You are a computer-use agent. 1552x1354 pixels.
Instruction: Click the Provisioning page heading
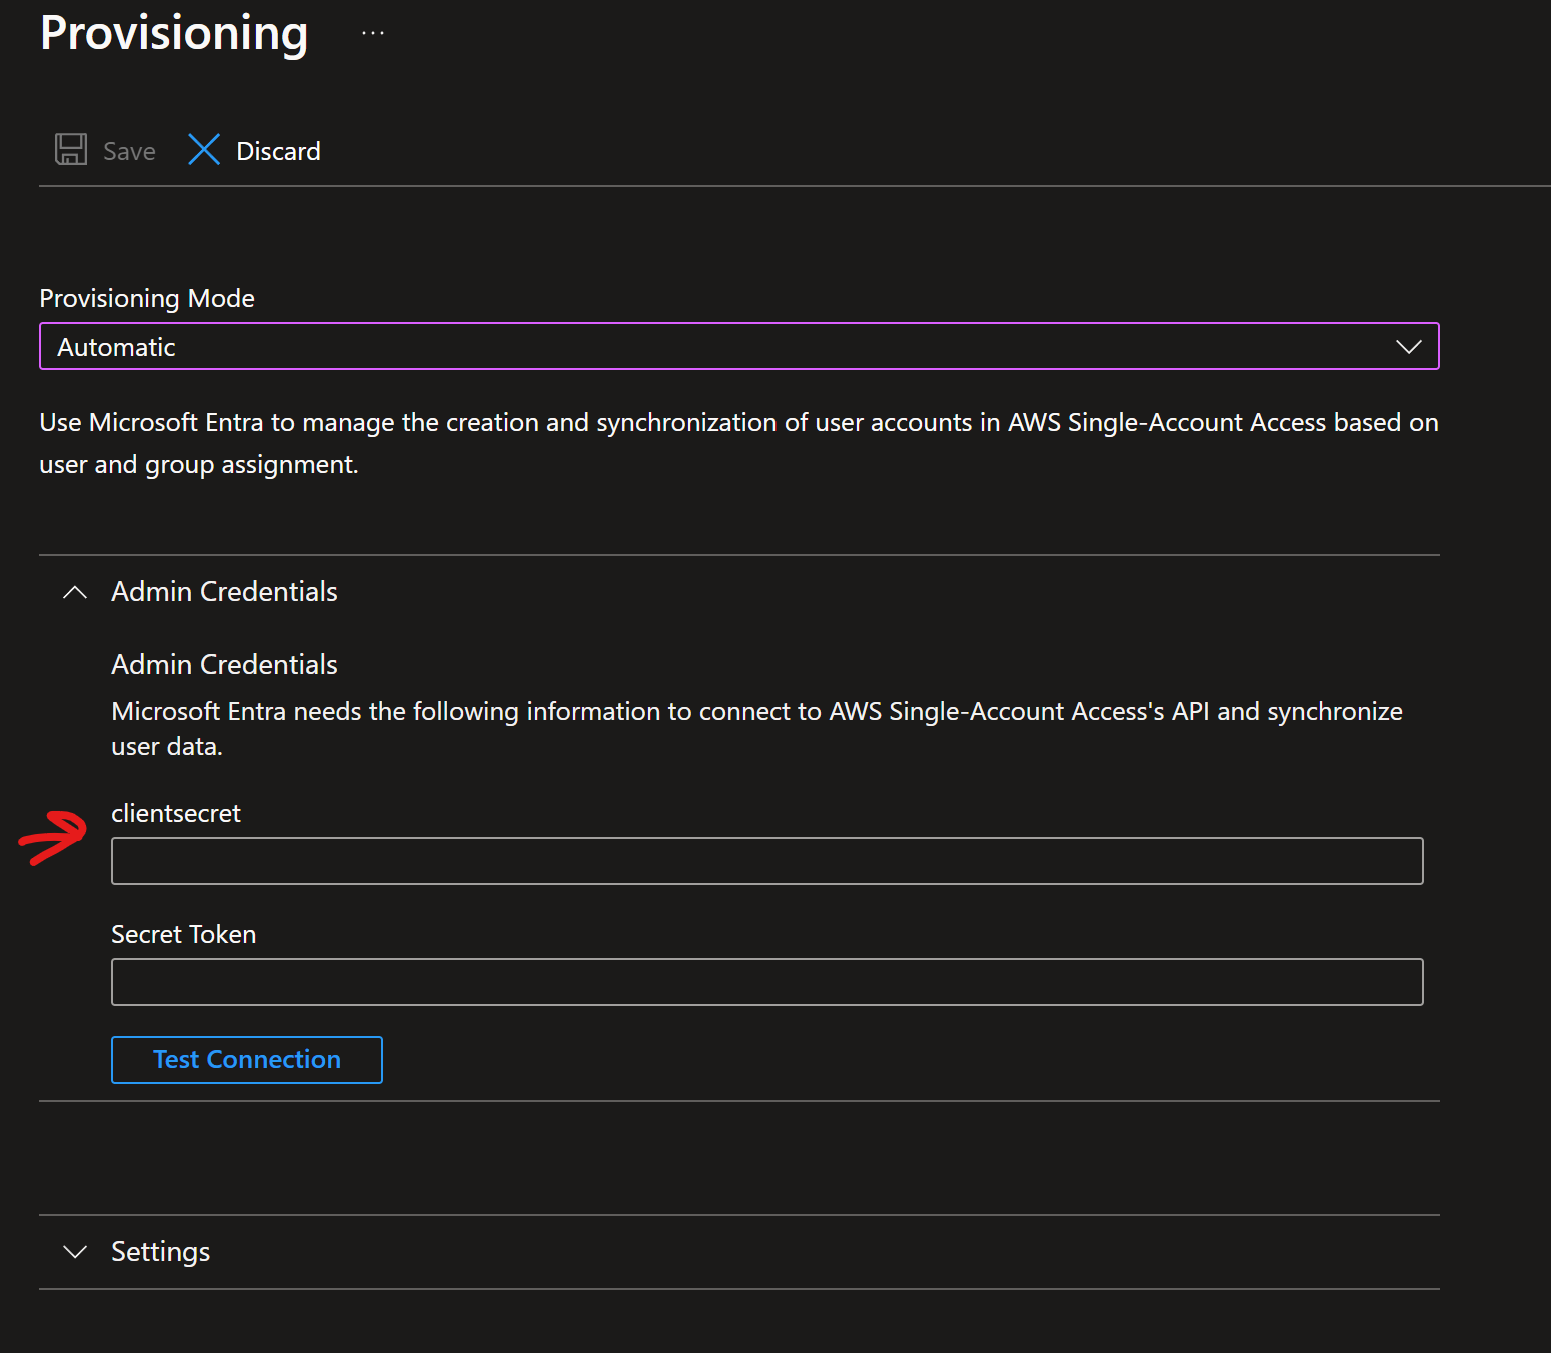tap(174, 33)
